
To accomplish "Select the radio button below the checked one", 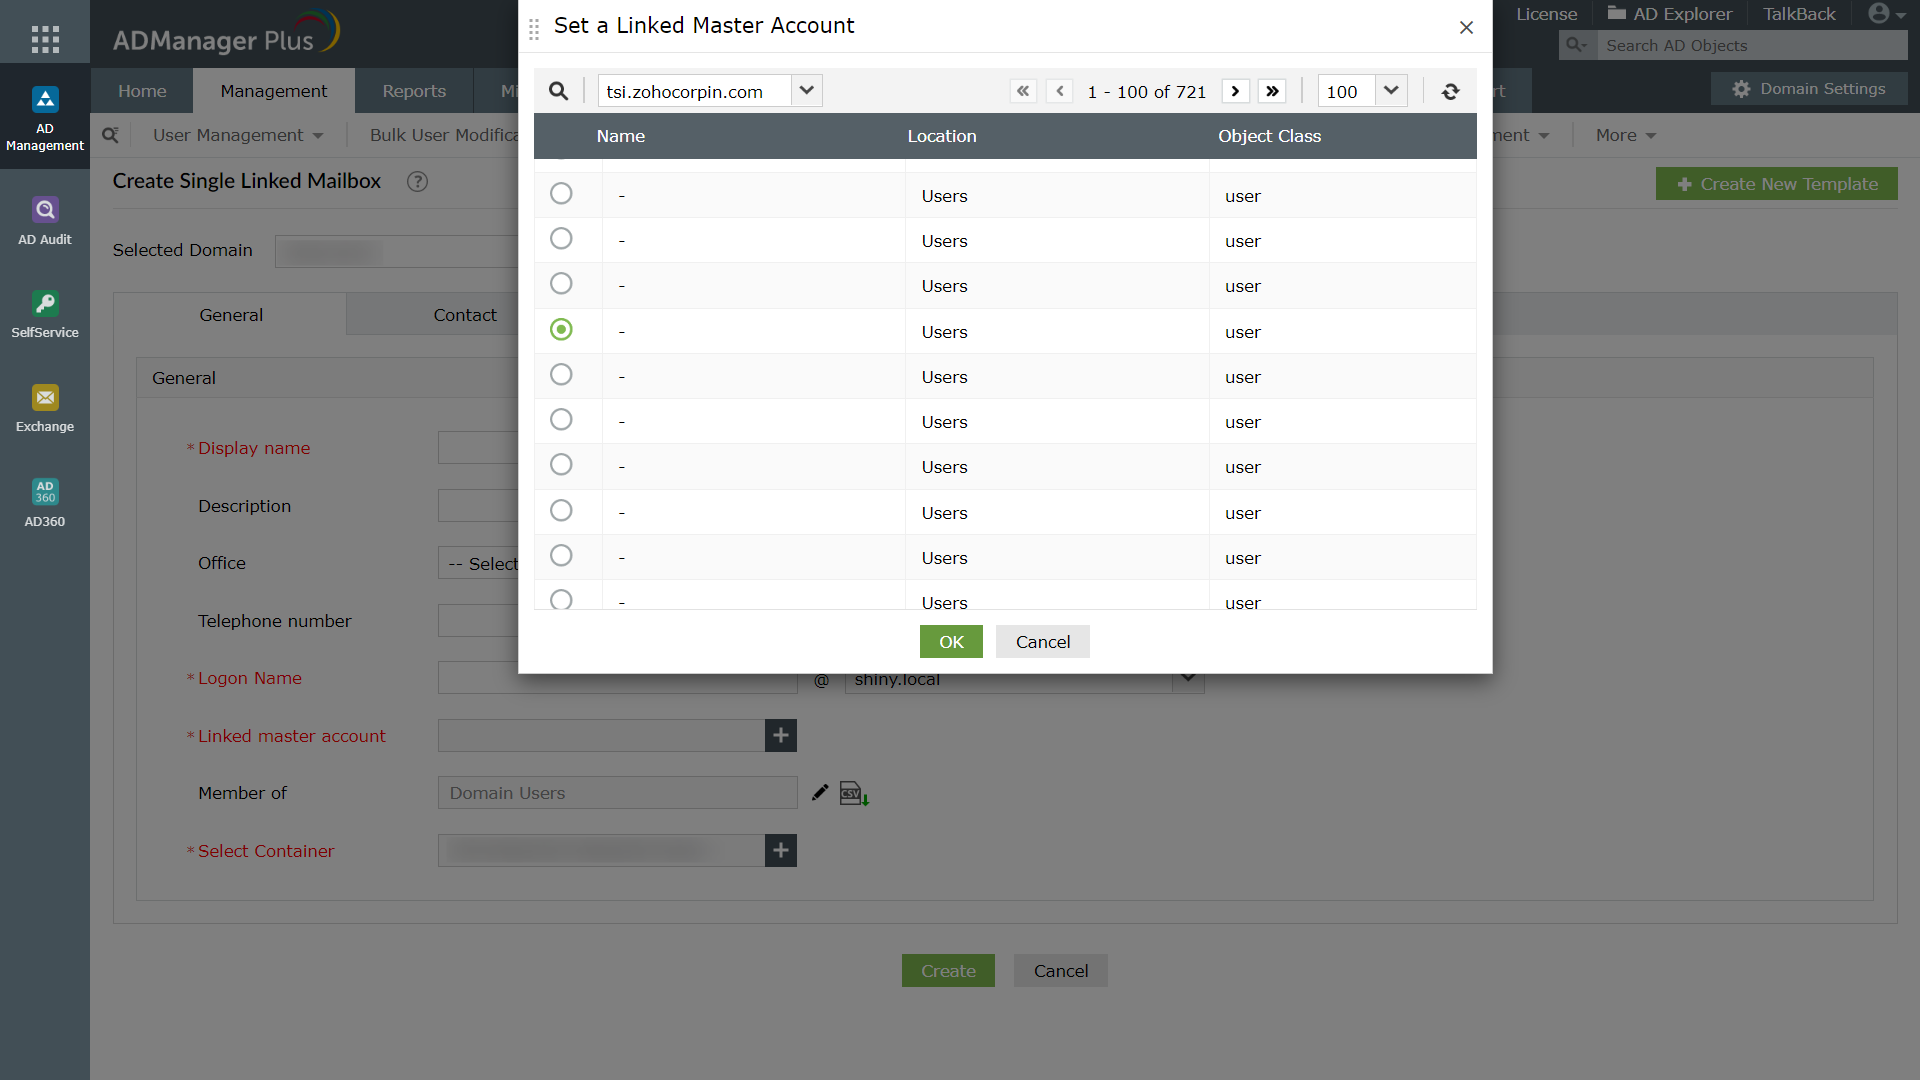I will point(561,375).
